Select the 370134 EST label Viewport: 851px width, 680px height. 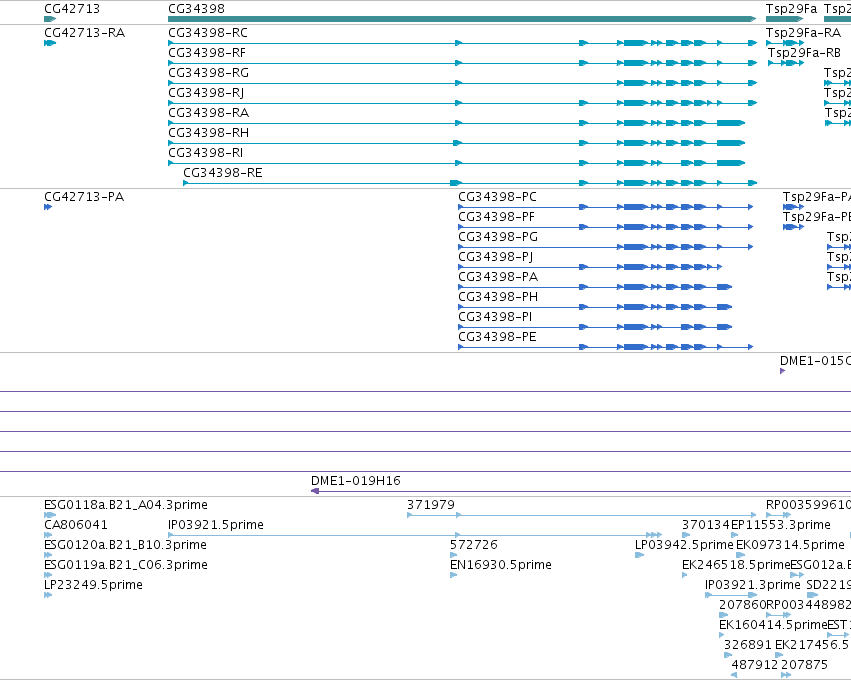[706, 525]
